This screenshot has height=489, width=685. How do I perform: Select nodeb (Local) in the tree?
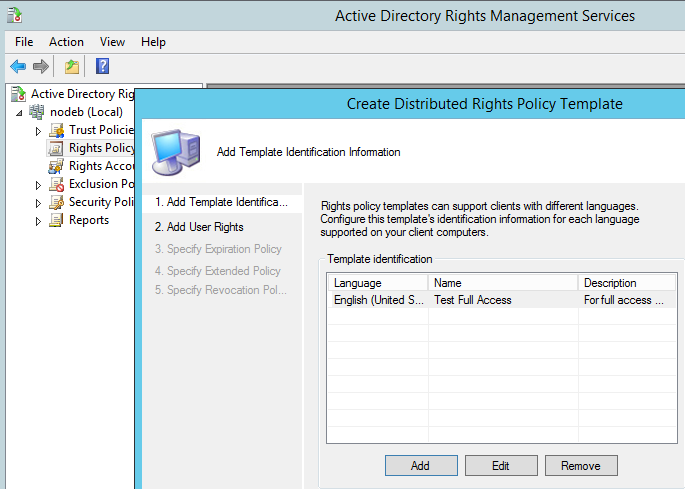(x=86, y=112)
